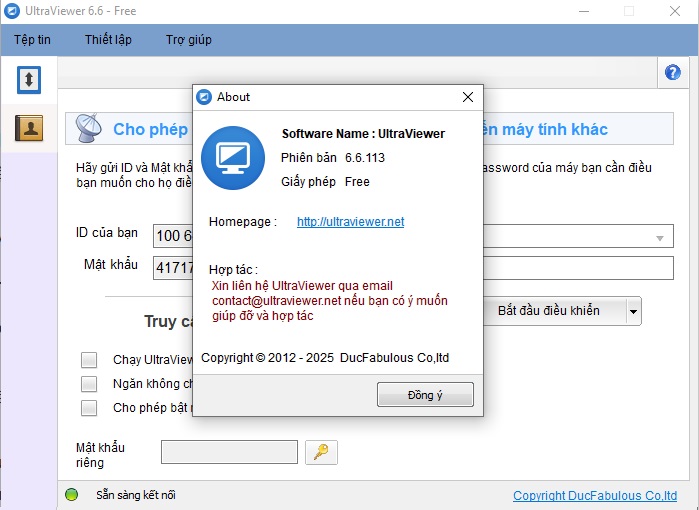This screenshot has width=699, height=510.
Task: Click the green ready-to-connect status indicator
Action: click(71, 494)
